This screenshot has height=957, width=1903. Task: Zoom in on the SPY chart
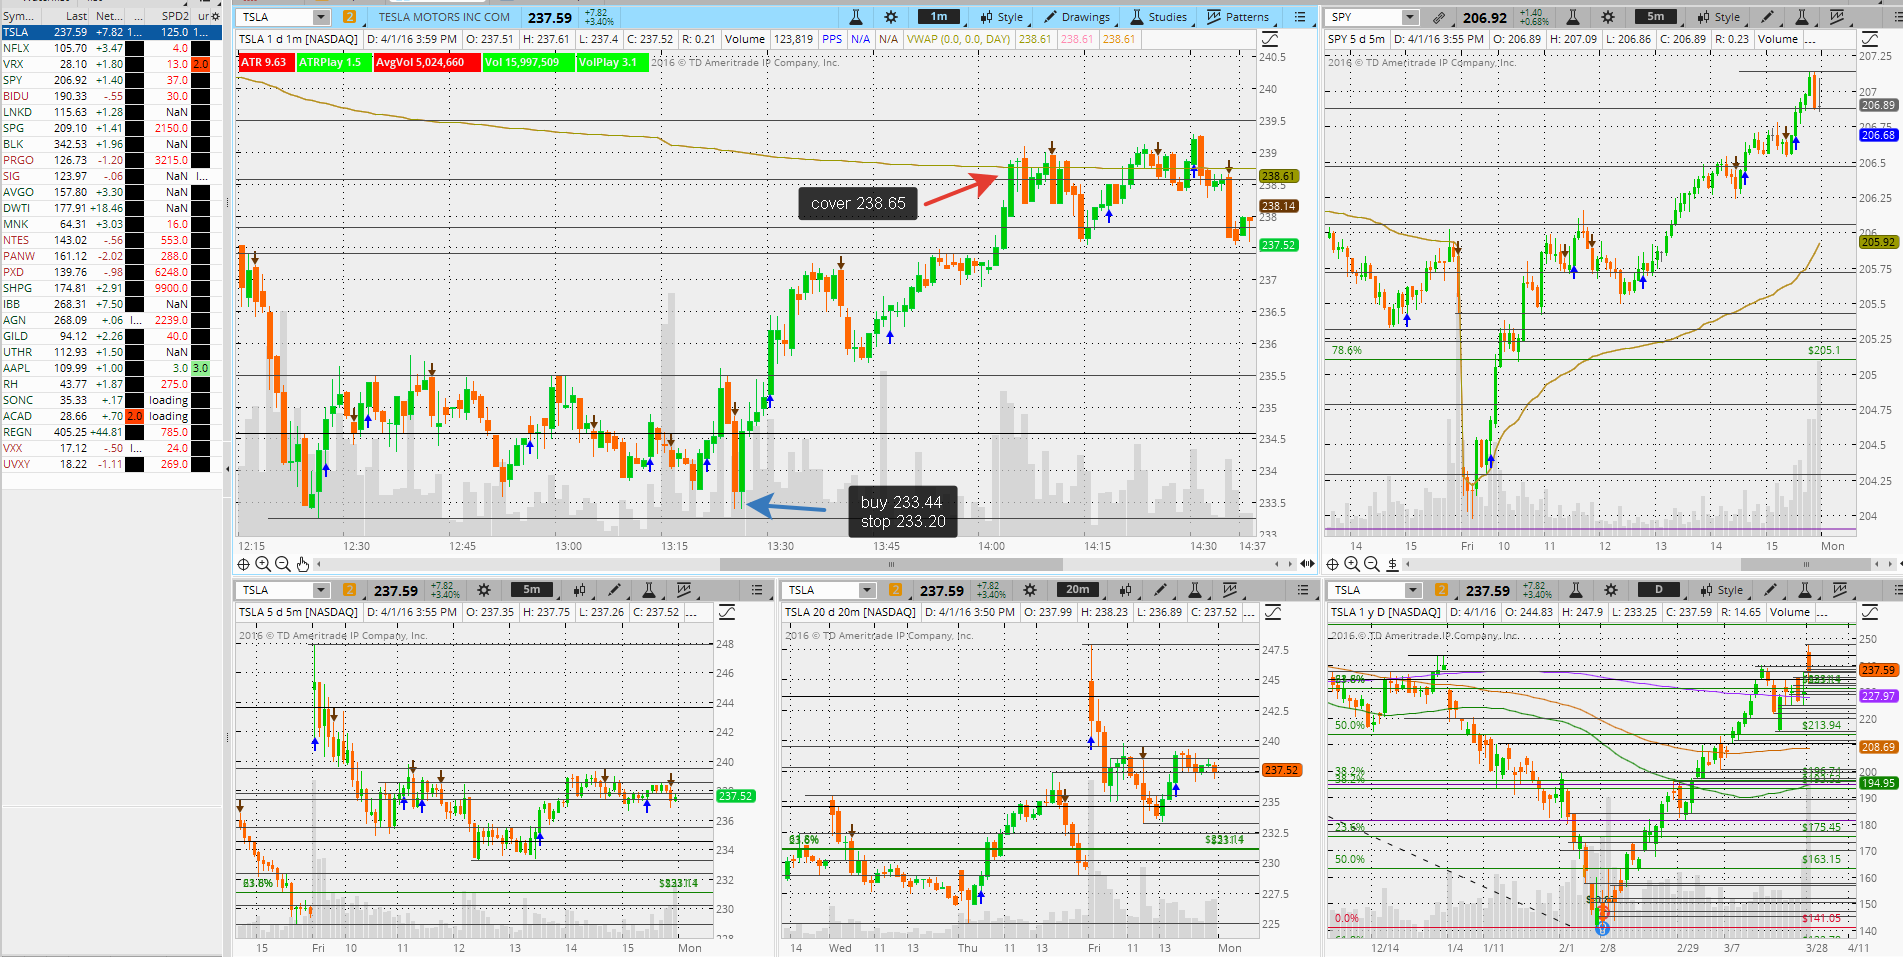(1352, 564)
